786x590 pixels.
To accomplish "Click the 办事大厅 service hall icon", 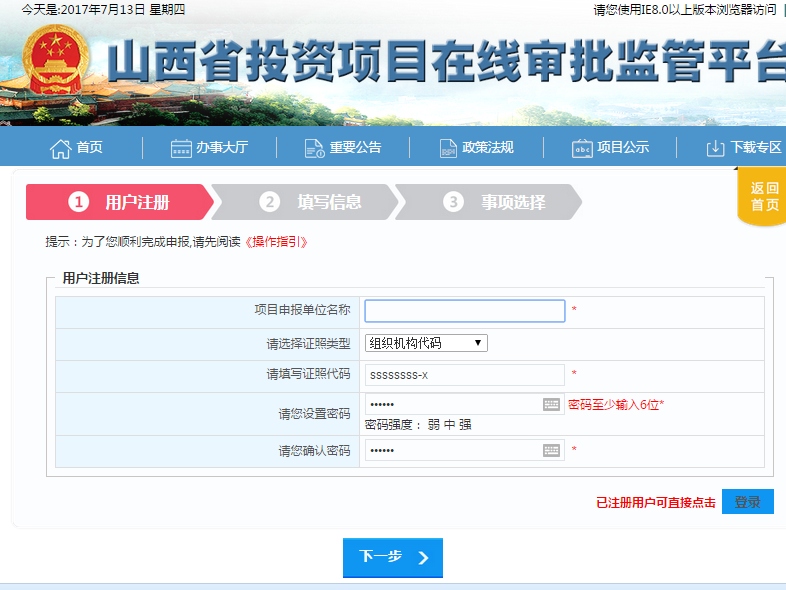I will point(181,148).
